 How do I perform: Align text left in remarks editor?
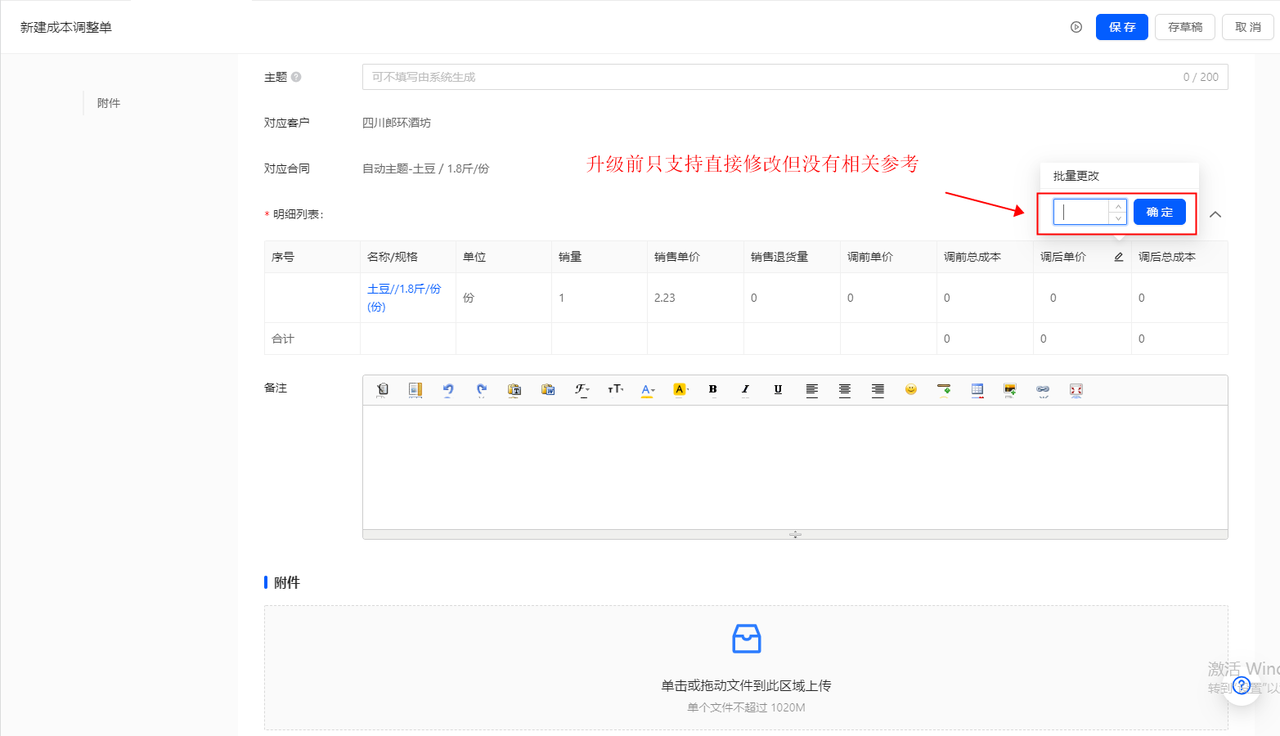coord(812,390)
